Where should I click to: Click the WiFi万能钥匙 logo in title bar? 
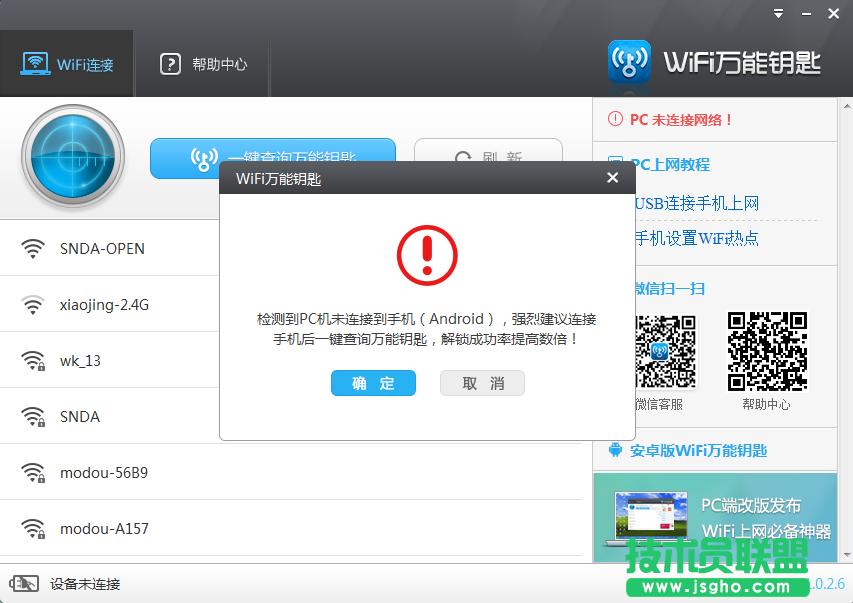click(627, 60)
